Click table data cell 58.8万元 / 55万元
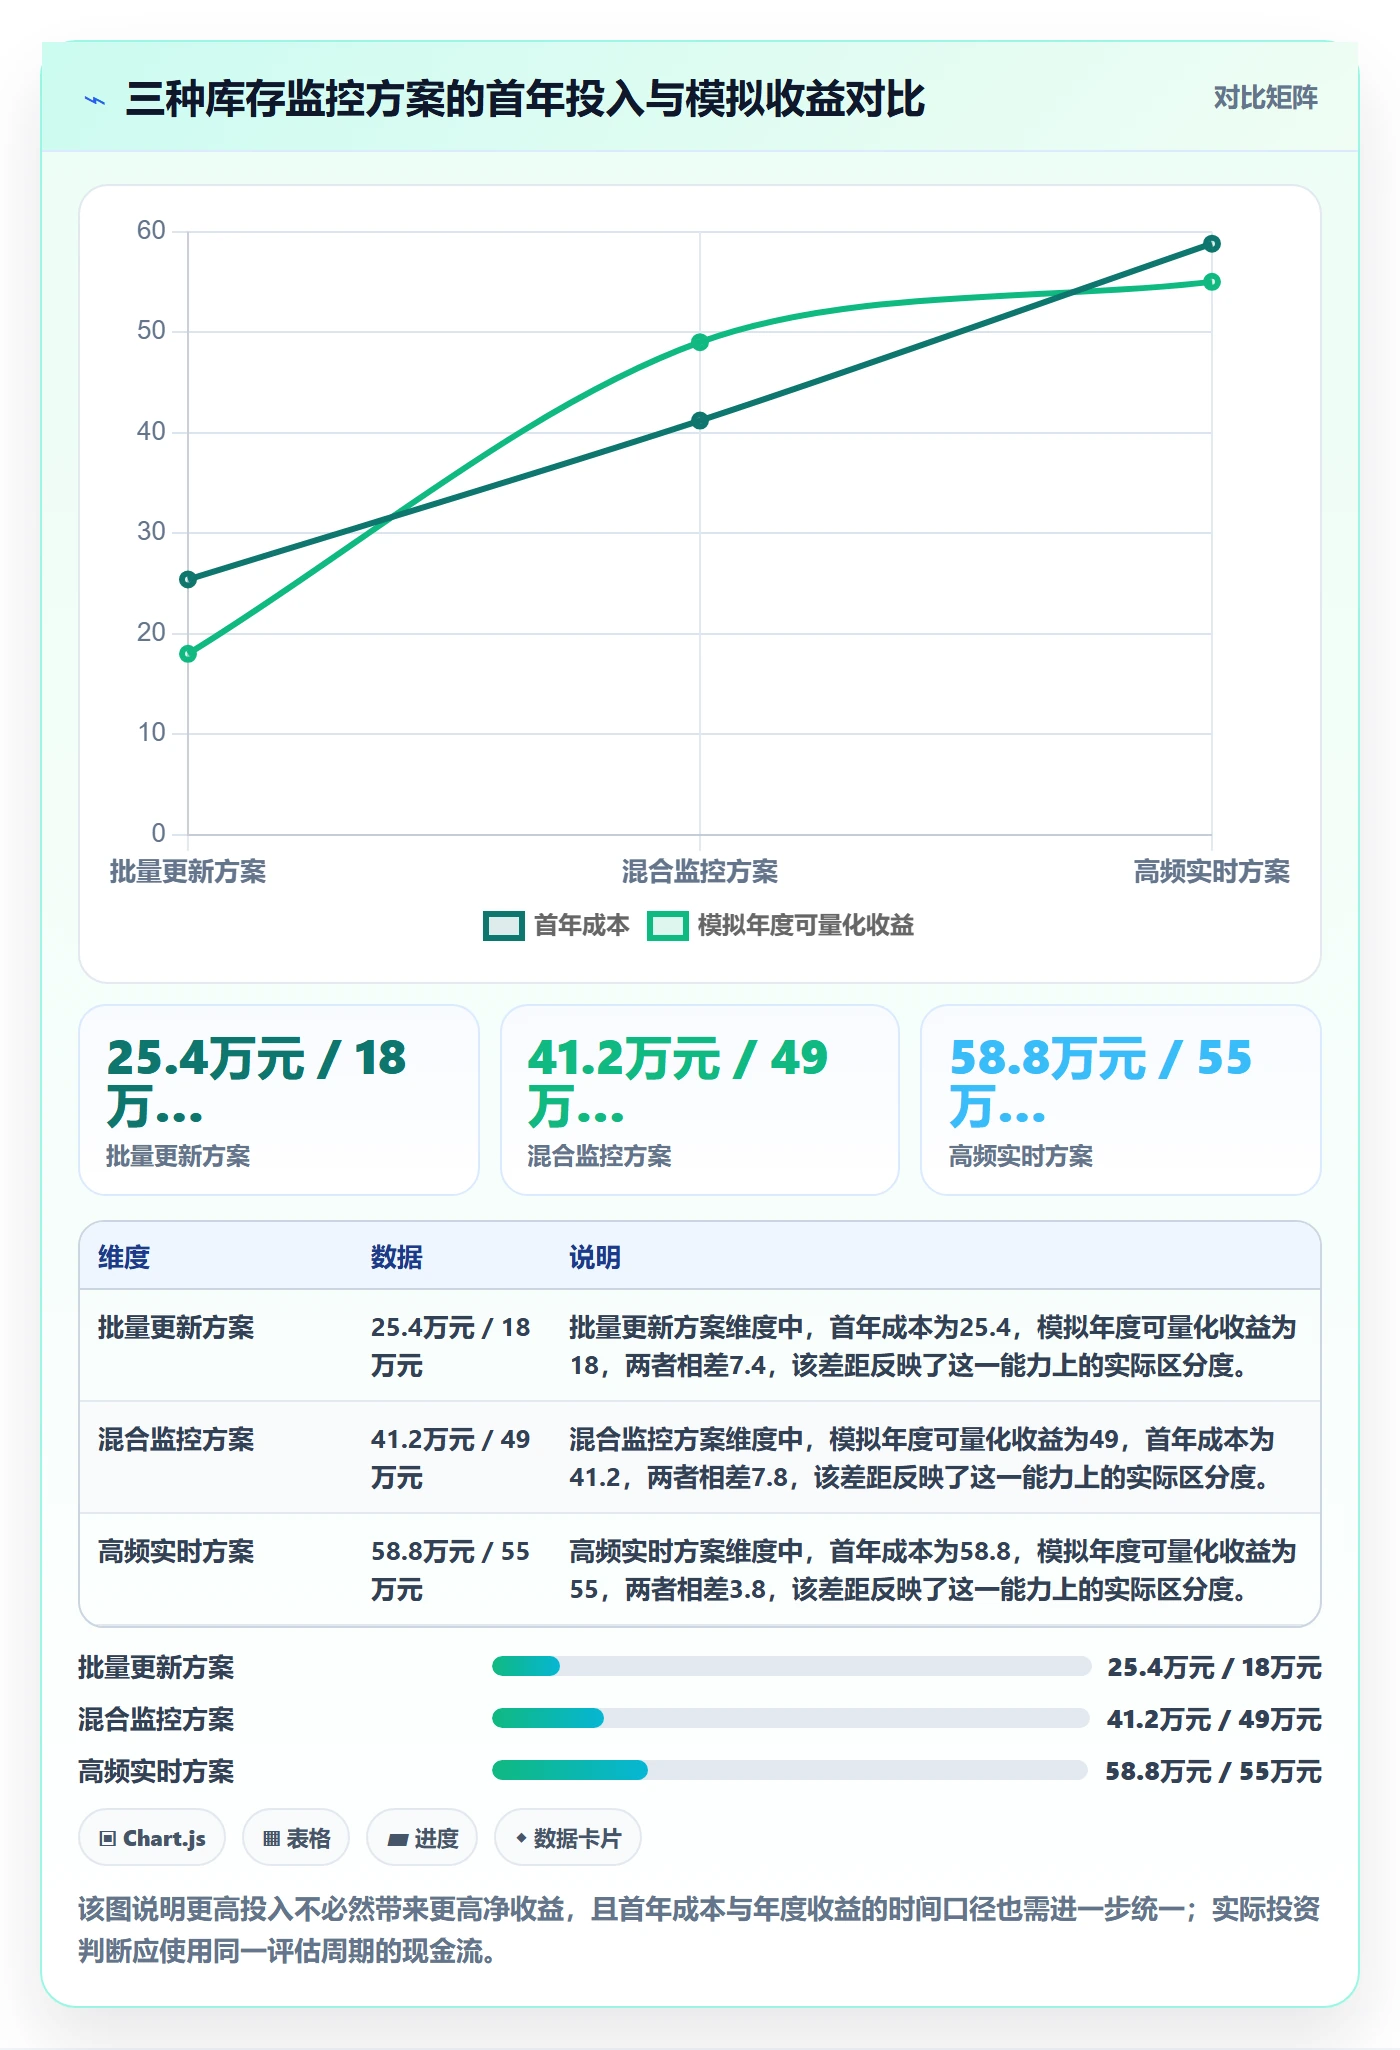Viewport: 1400px width, 2050px height. 450,1570
